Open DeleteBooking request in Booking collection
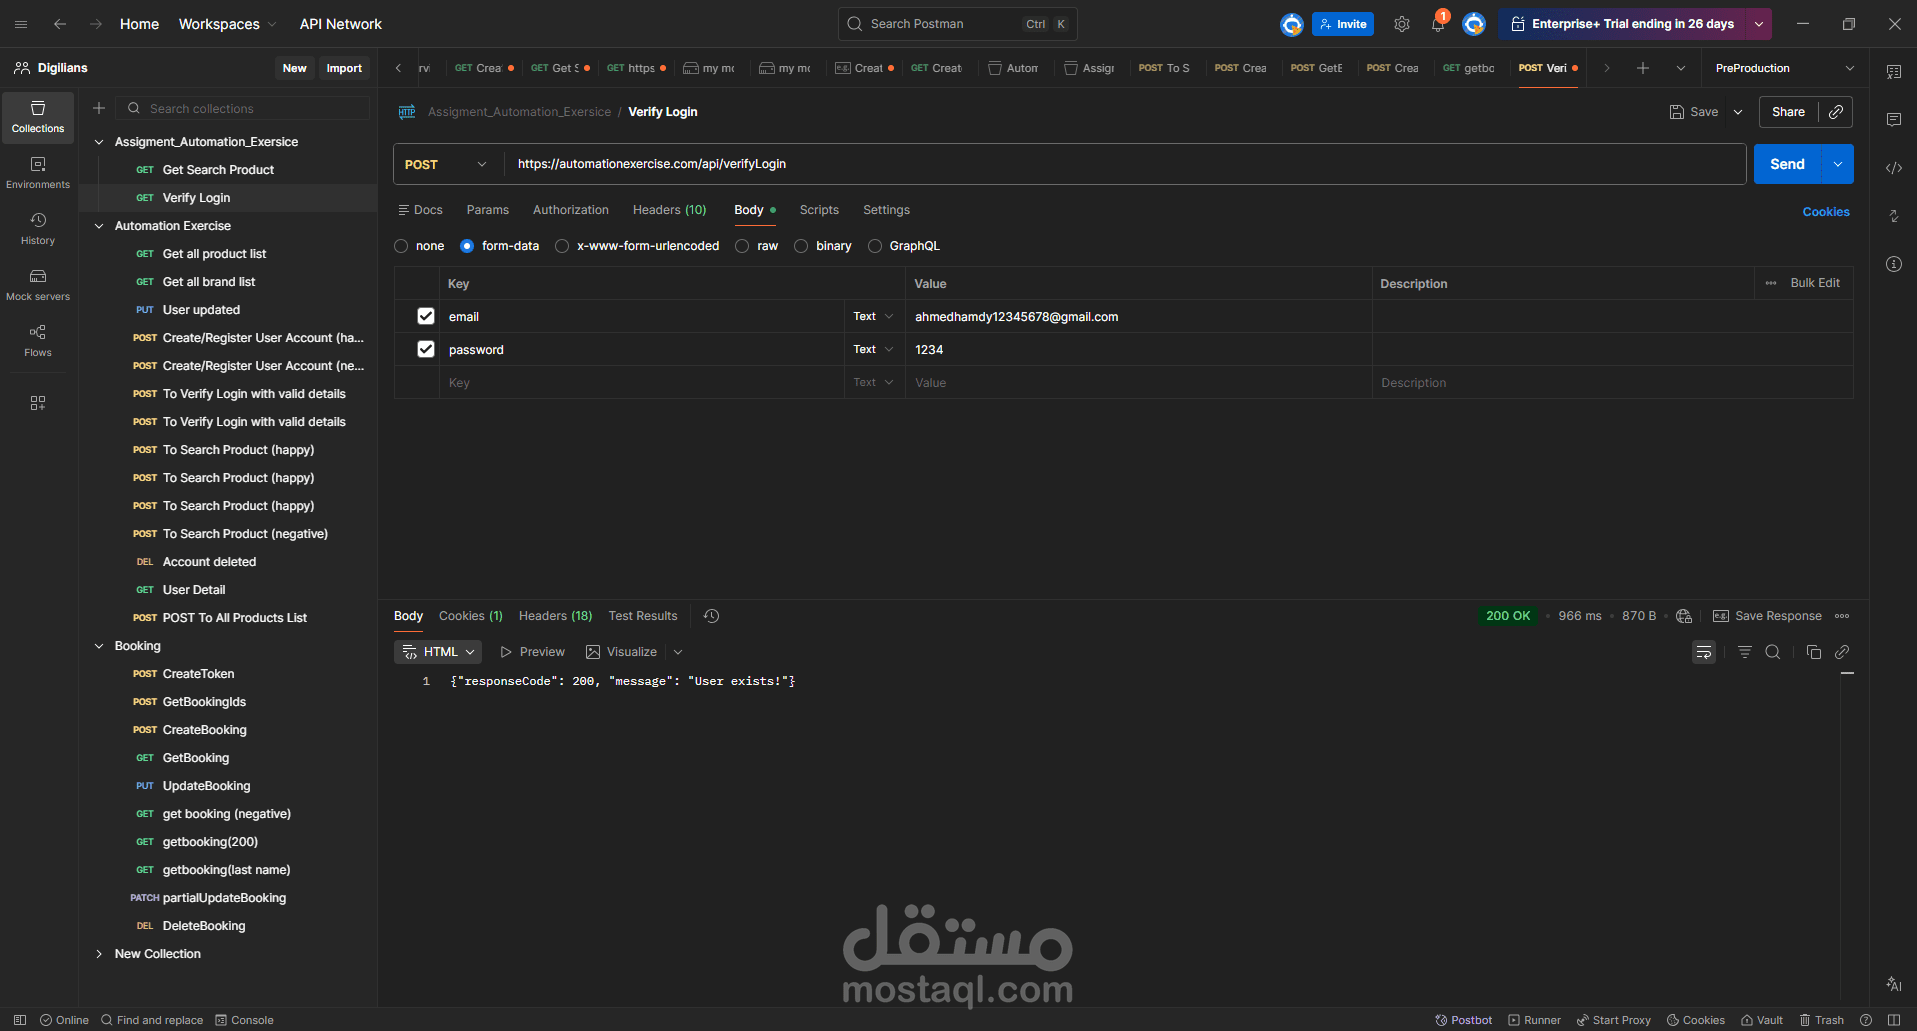This screenshot has width=1917, height=1031. click(x=204, y=926)
